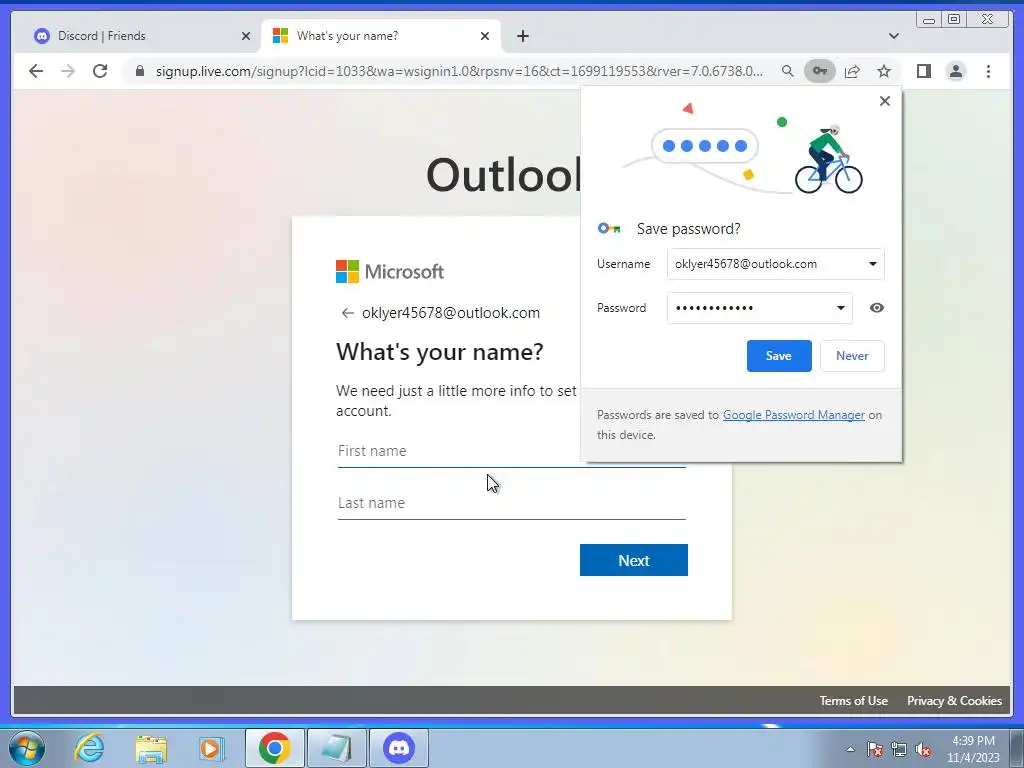Open Windows Media Player from taskbar
This screenshot has width=1024, height=768.
tap(211, 748)
